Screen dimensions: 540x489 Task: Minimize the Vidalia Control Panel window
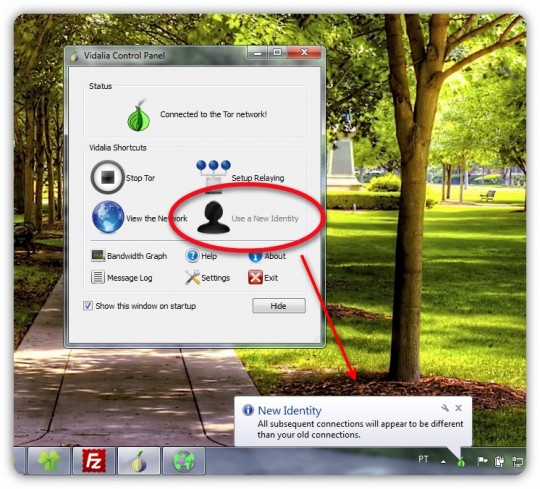258,53
